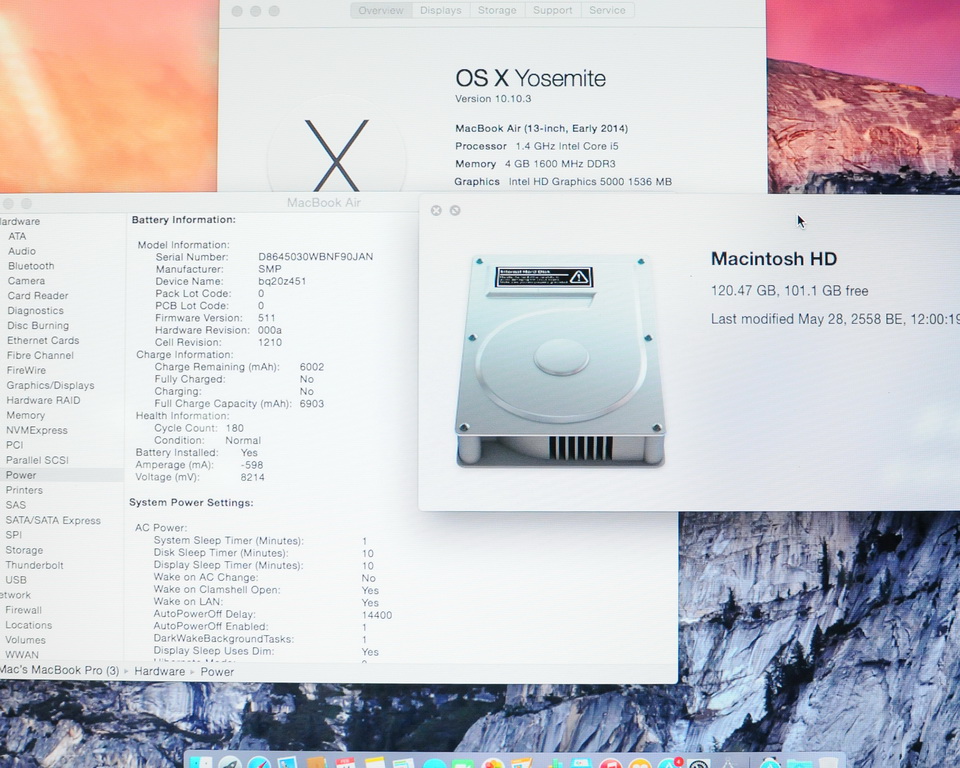960x768 pixels.
Task: Select Disc Burning in the sidebar
Action: pos(38,326)
